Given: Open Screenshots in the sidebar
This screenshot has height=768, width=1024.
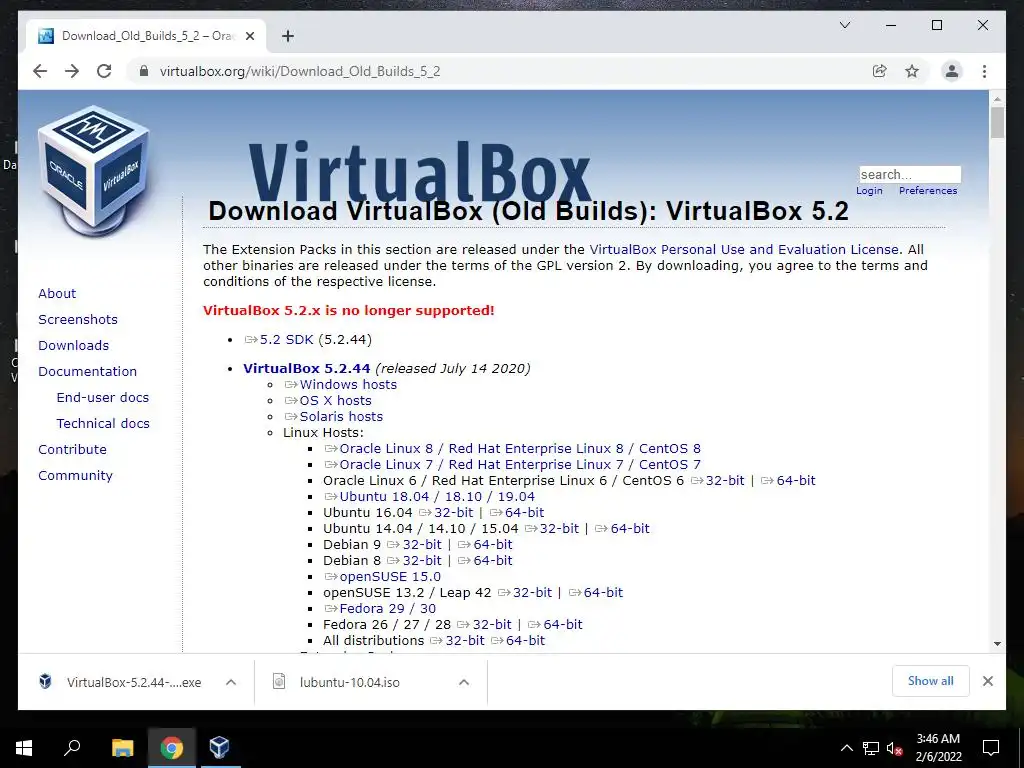Looking at the screenshot, I should (78, 319).
